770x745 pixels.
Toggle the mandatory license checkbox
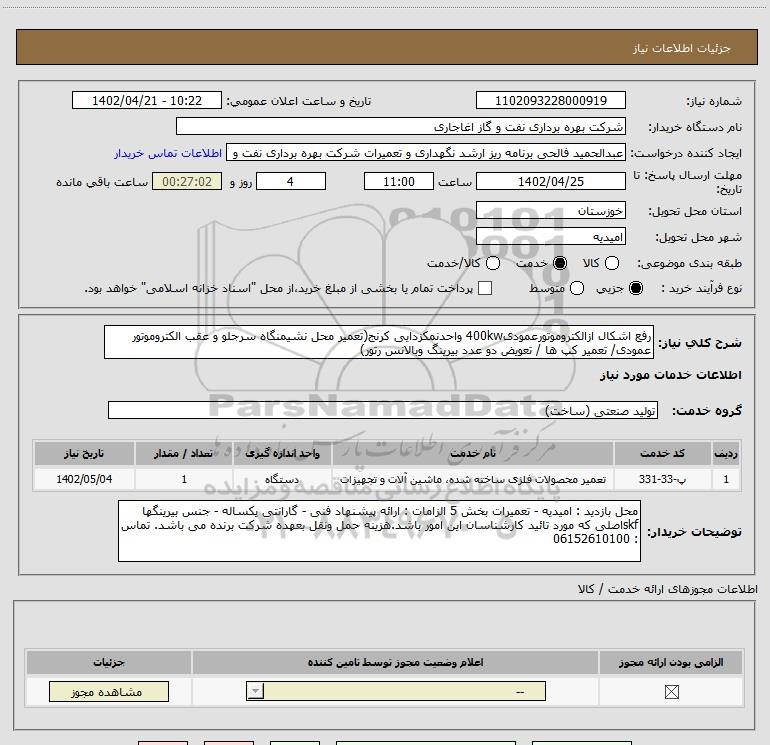pos(671,692)
